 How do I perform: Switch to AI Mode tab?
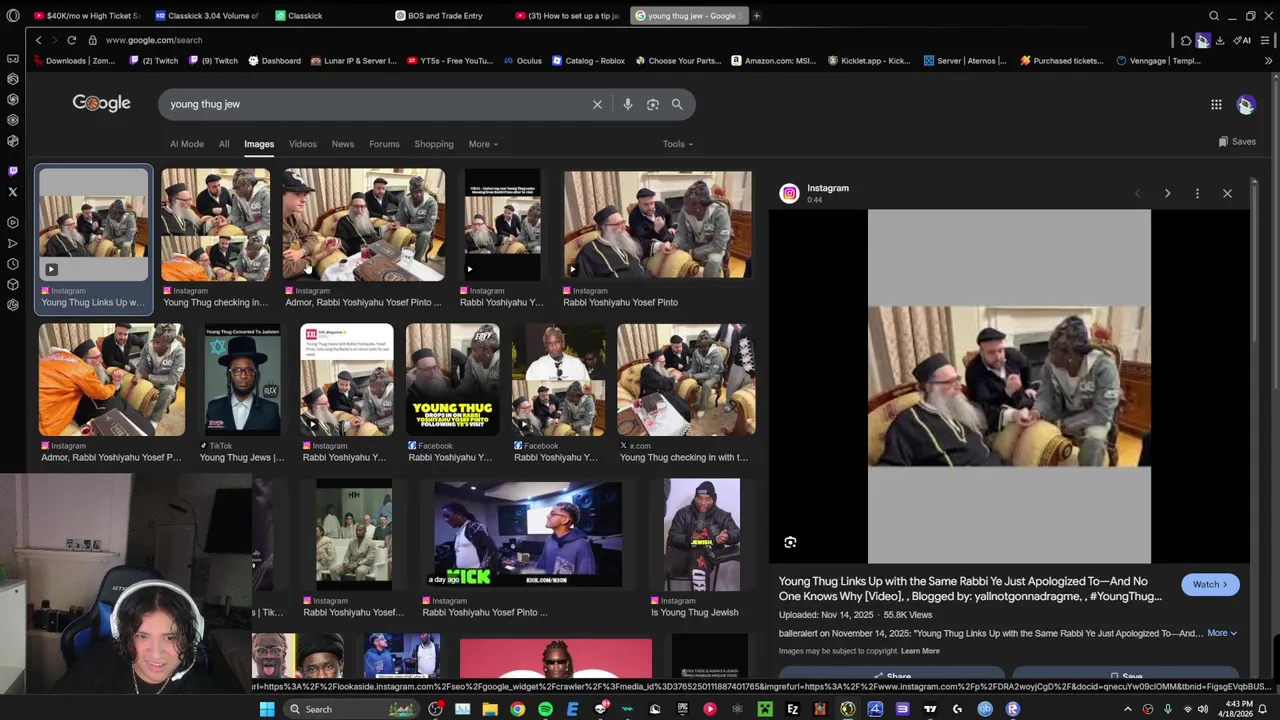(x=187, y=144)
